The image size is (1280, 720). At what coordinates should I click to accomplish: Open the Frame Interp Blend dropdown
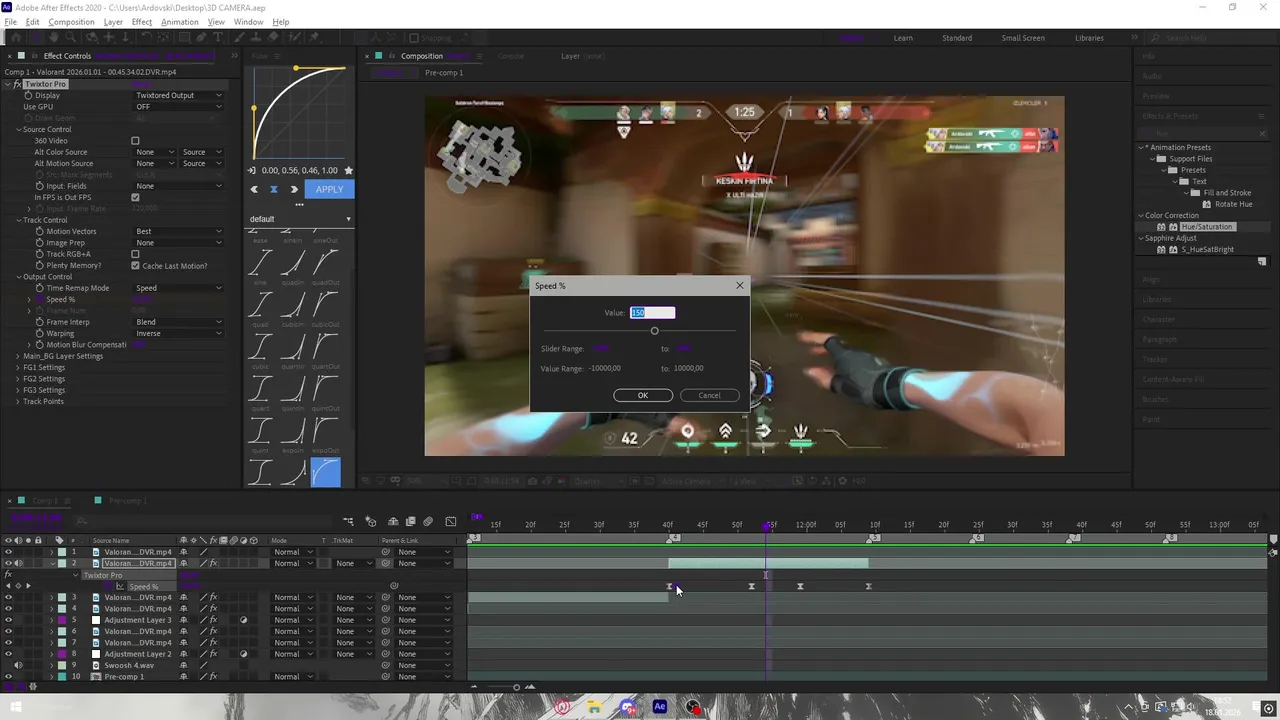pyautogui.click(x=178, y=322)
